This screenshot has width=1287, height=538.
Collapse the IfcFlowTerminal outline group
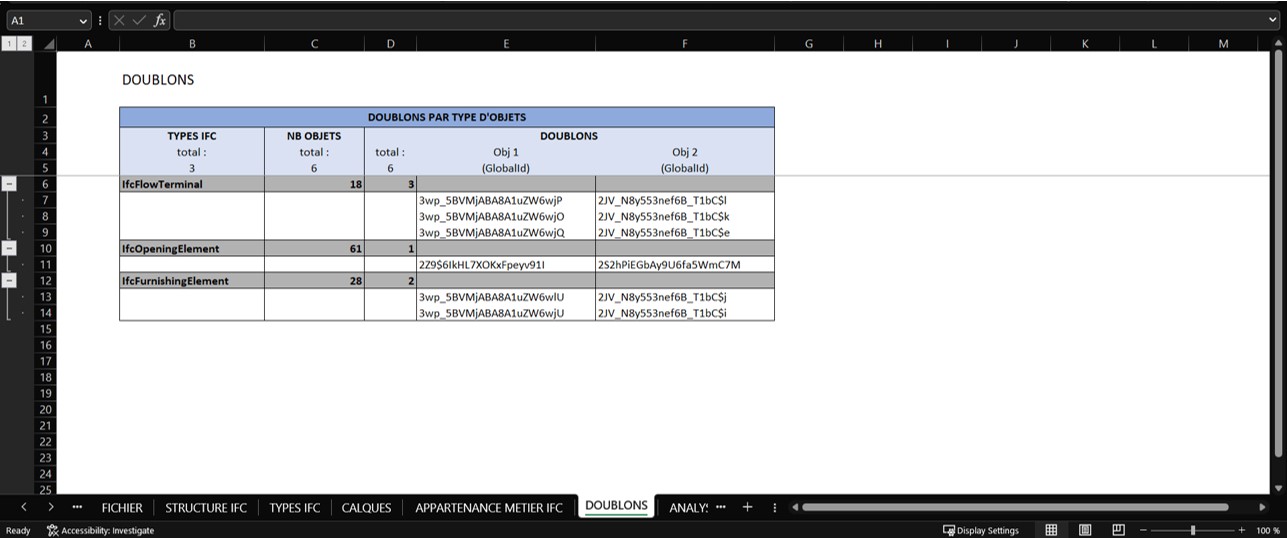tap(9, 184)
